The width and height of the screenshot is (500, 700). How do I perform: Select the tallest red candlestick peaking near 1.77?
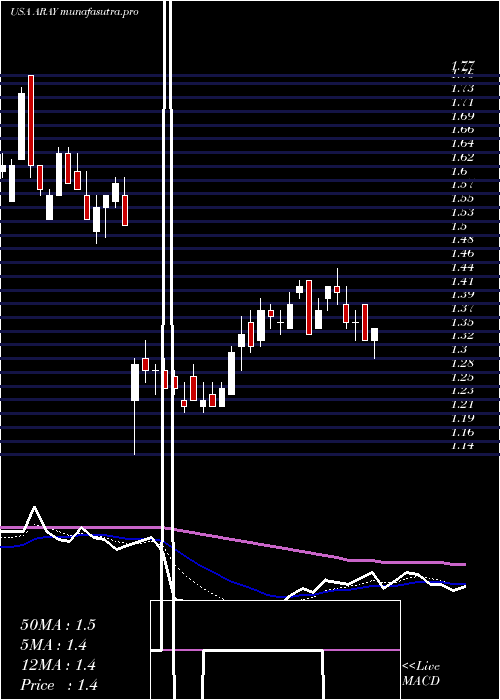31,121
